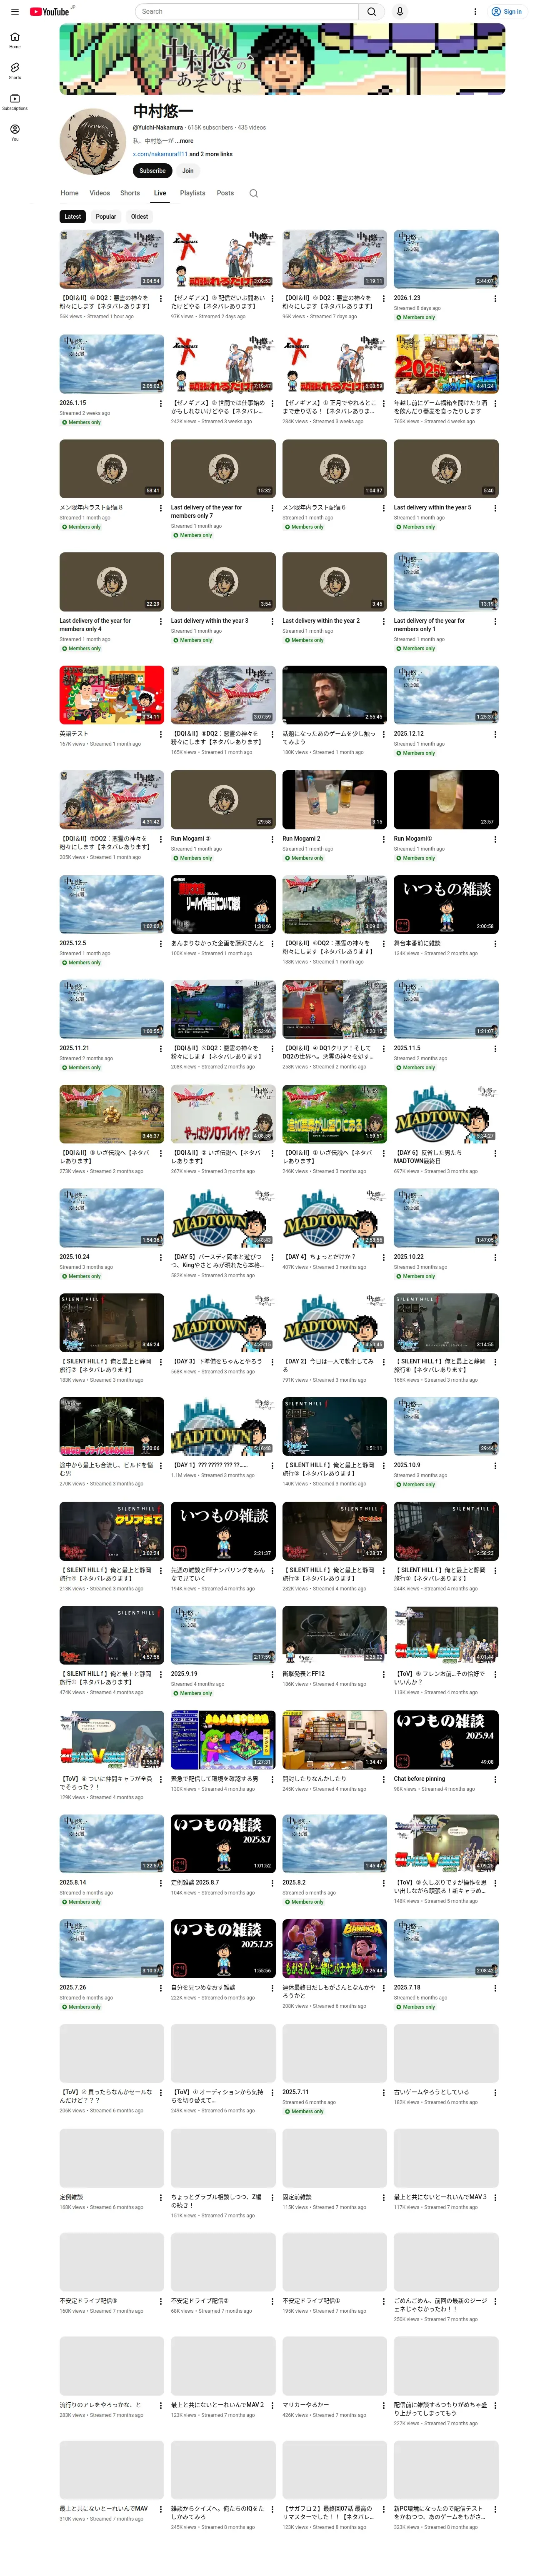
Task: Select the Latest filter chip
Action: pos(72,217)
